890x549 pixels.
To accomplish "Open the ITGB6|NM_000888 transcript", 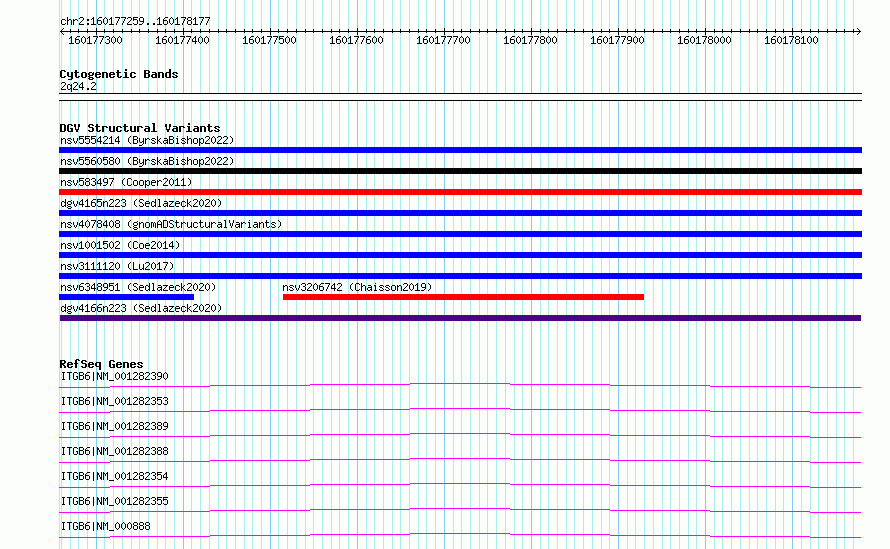I will pos(106,526).
